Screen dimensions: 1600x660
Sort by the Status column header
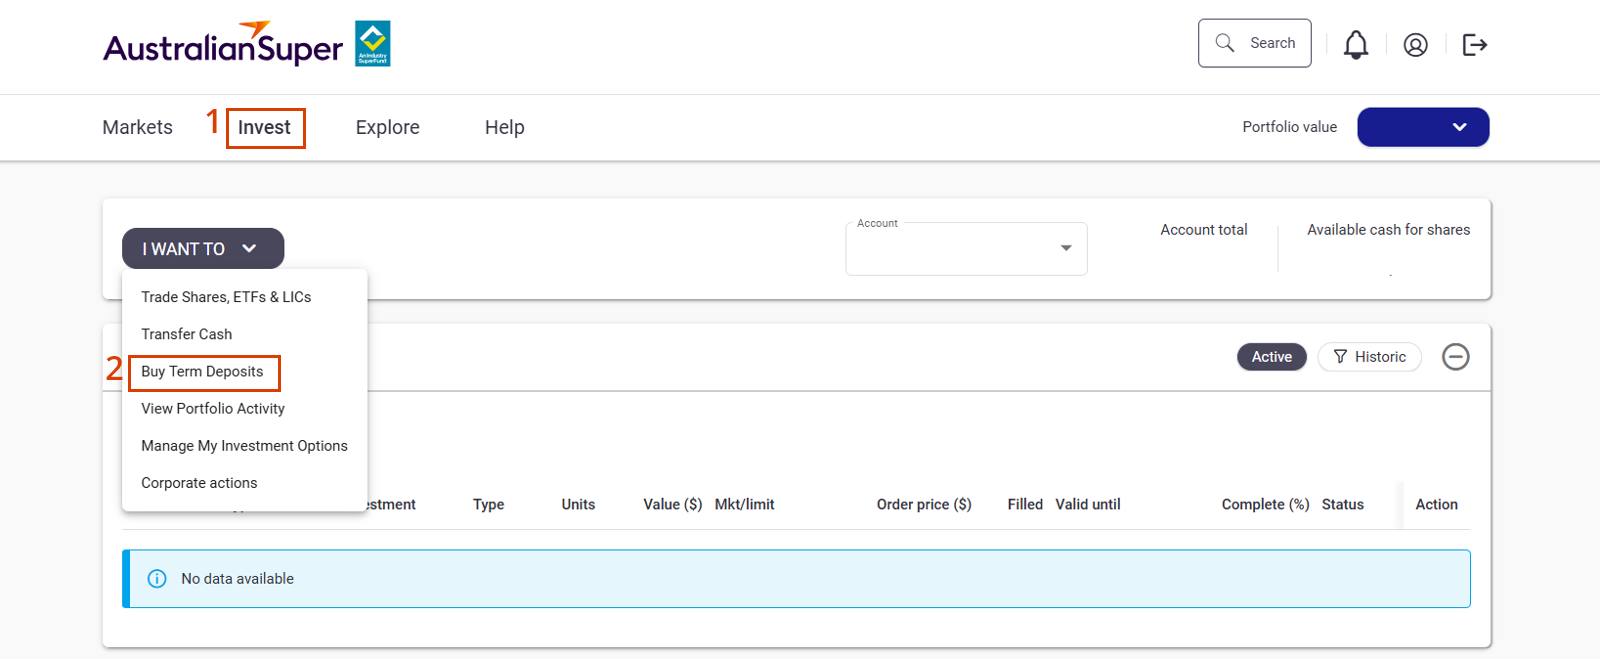click(x=1342, y=505)
